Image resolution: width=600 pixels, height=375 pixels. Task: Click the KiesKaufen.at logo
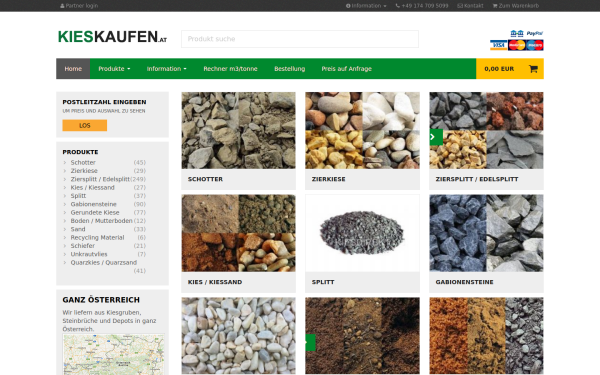pyautogui.click(x=112, y=37)
